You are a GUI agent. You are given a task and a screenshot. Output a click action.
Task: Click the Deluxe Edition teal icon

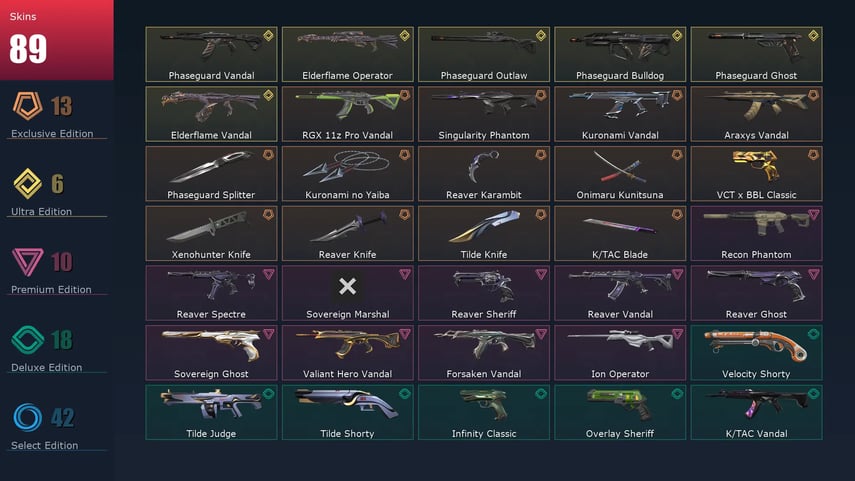27,340
